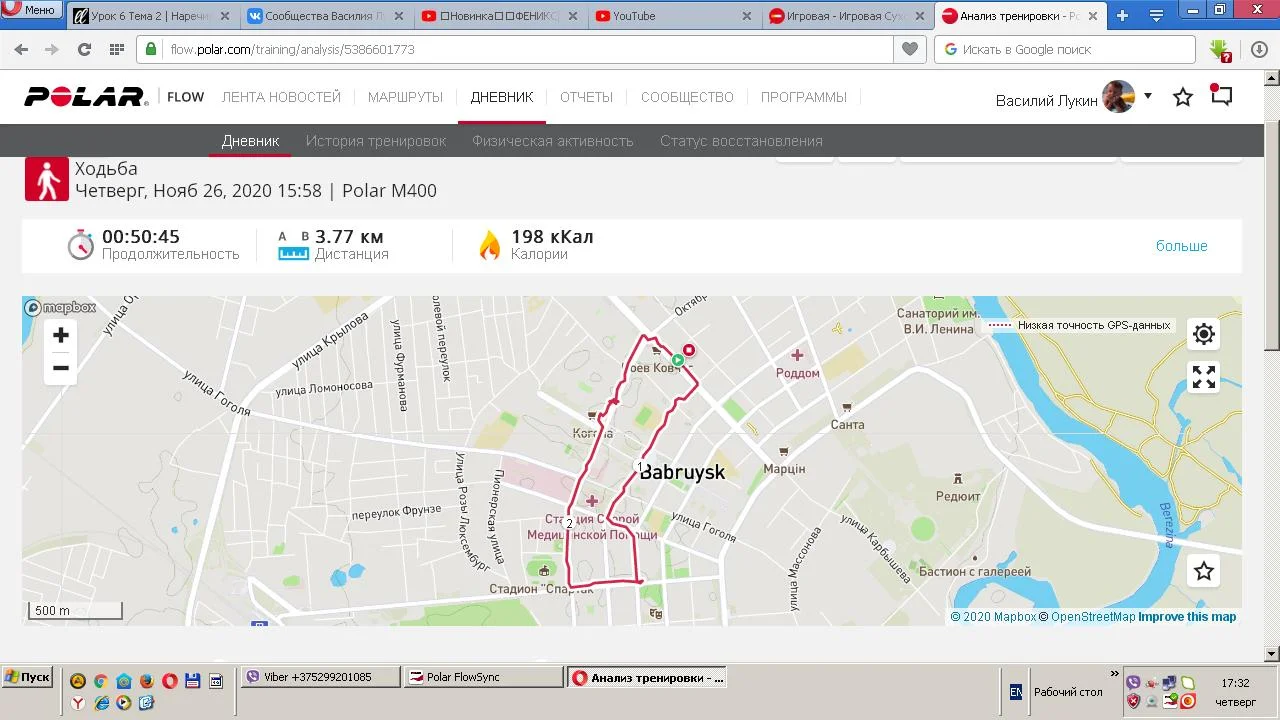Click the Improve this map link
Image resolution: width=1280 pixels, height=720 pixels.
coord(1187,617)
